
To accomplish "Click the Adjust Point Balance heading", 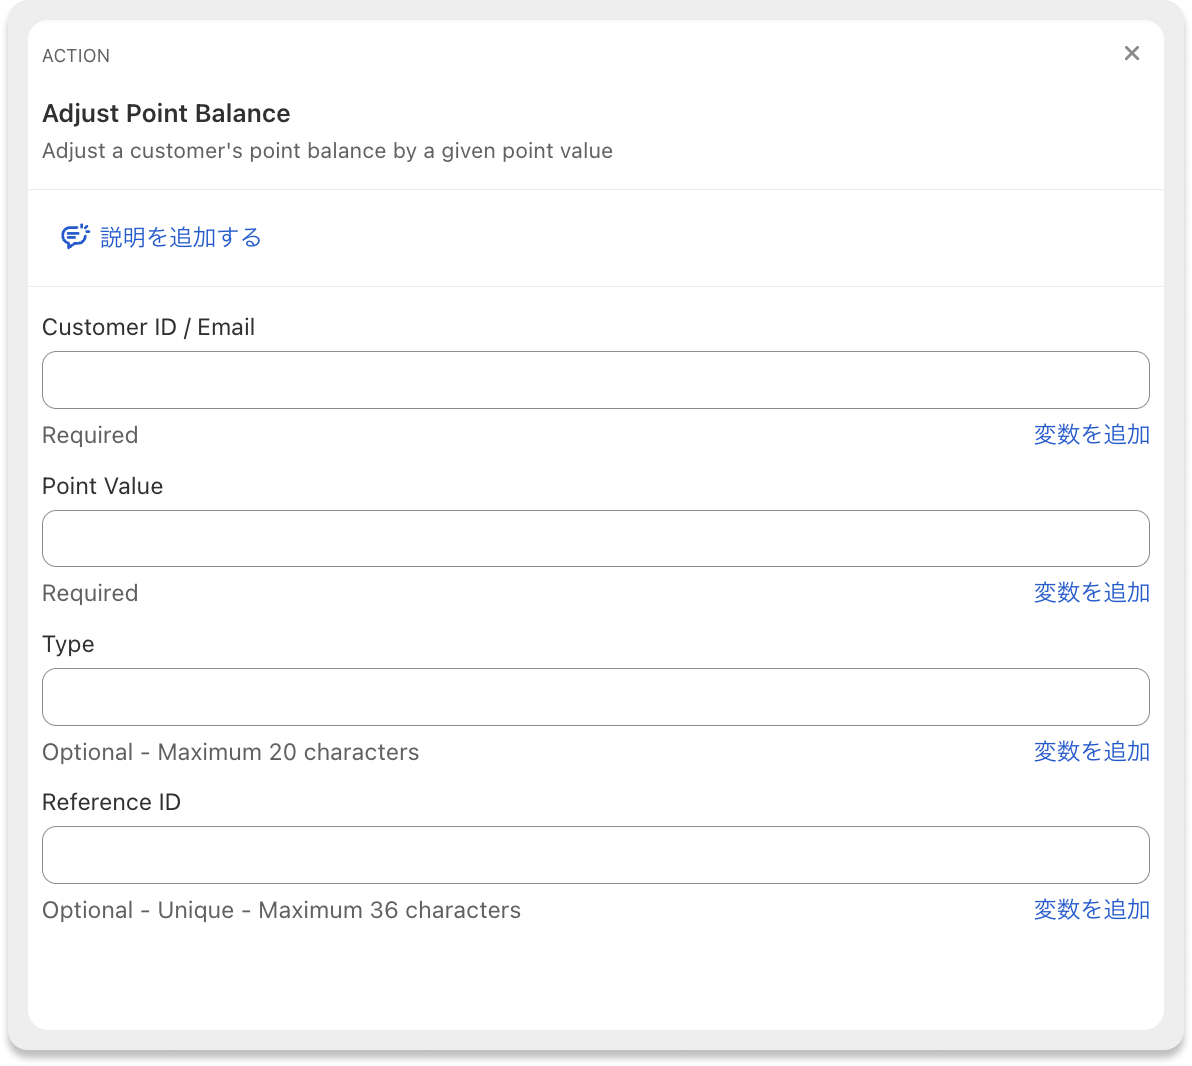I will point(166,114).
